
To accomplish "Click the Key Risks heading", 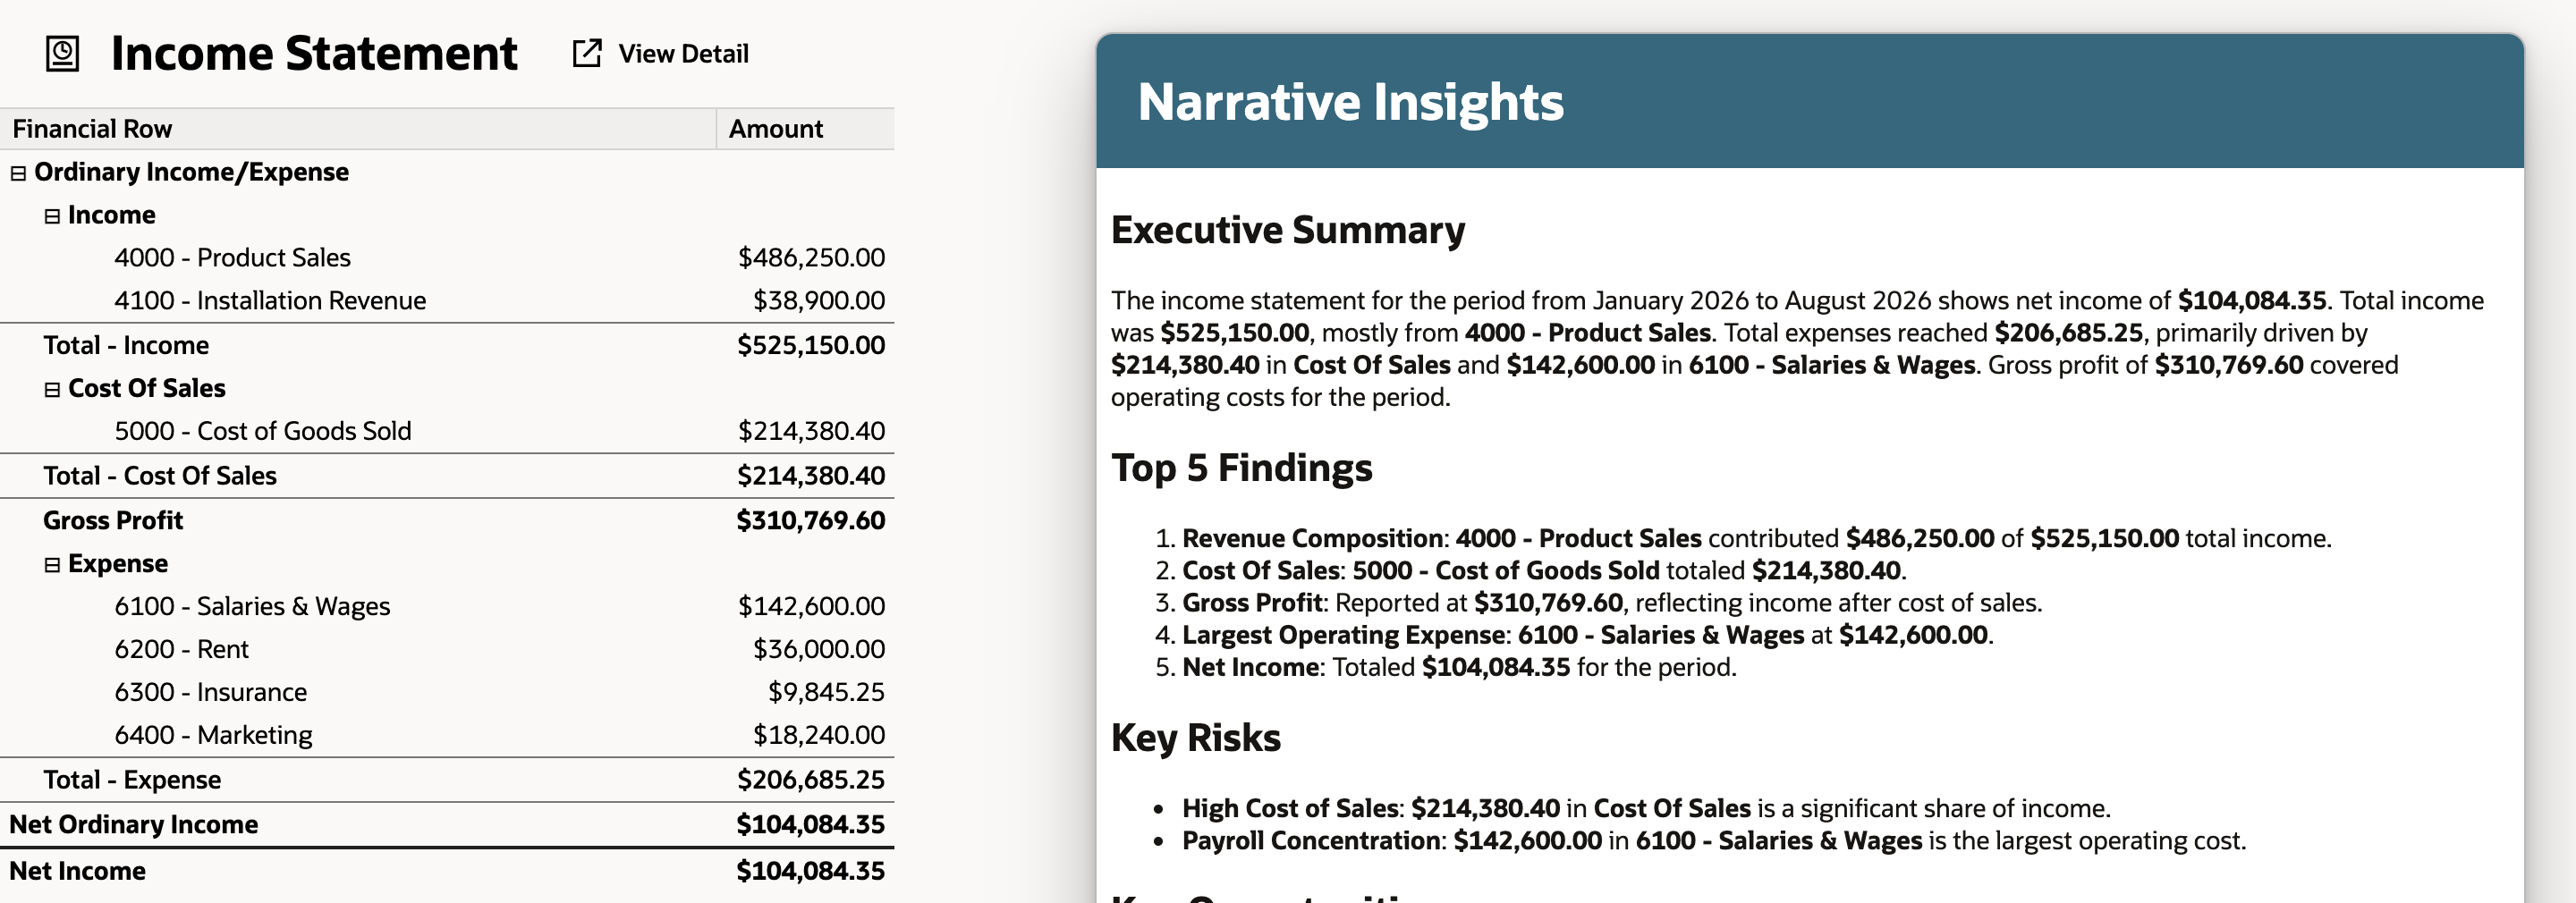I will (x=1196, y=738).
